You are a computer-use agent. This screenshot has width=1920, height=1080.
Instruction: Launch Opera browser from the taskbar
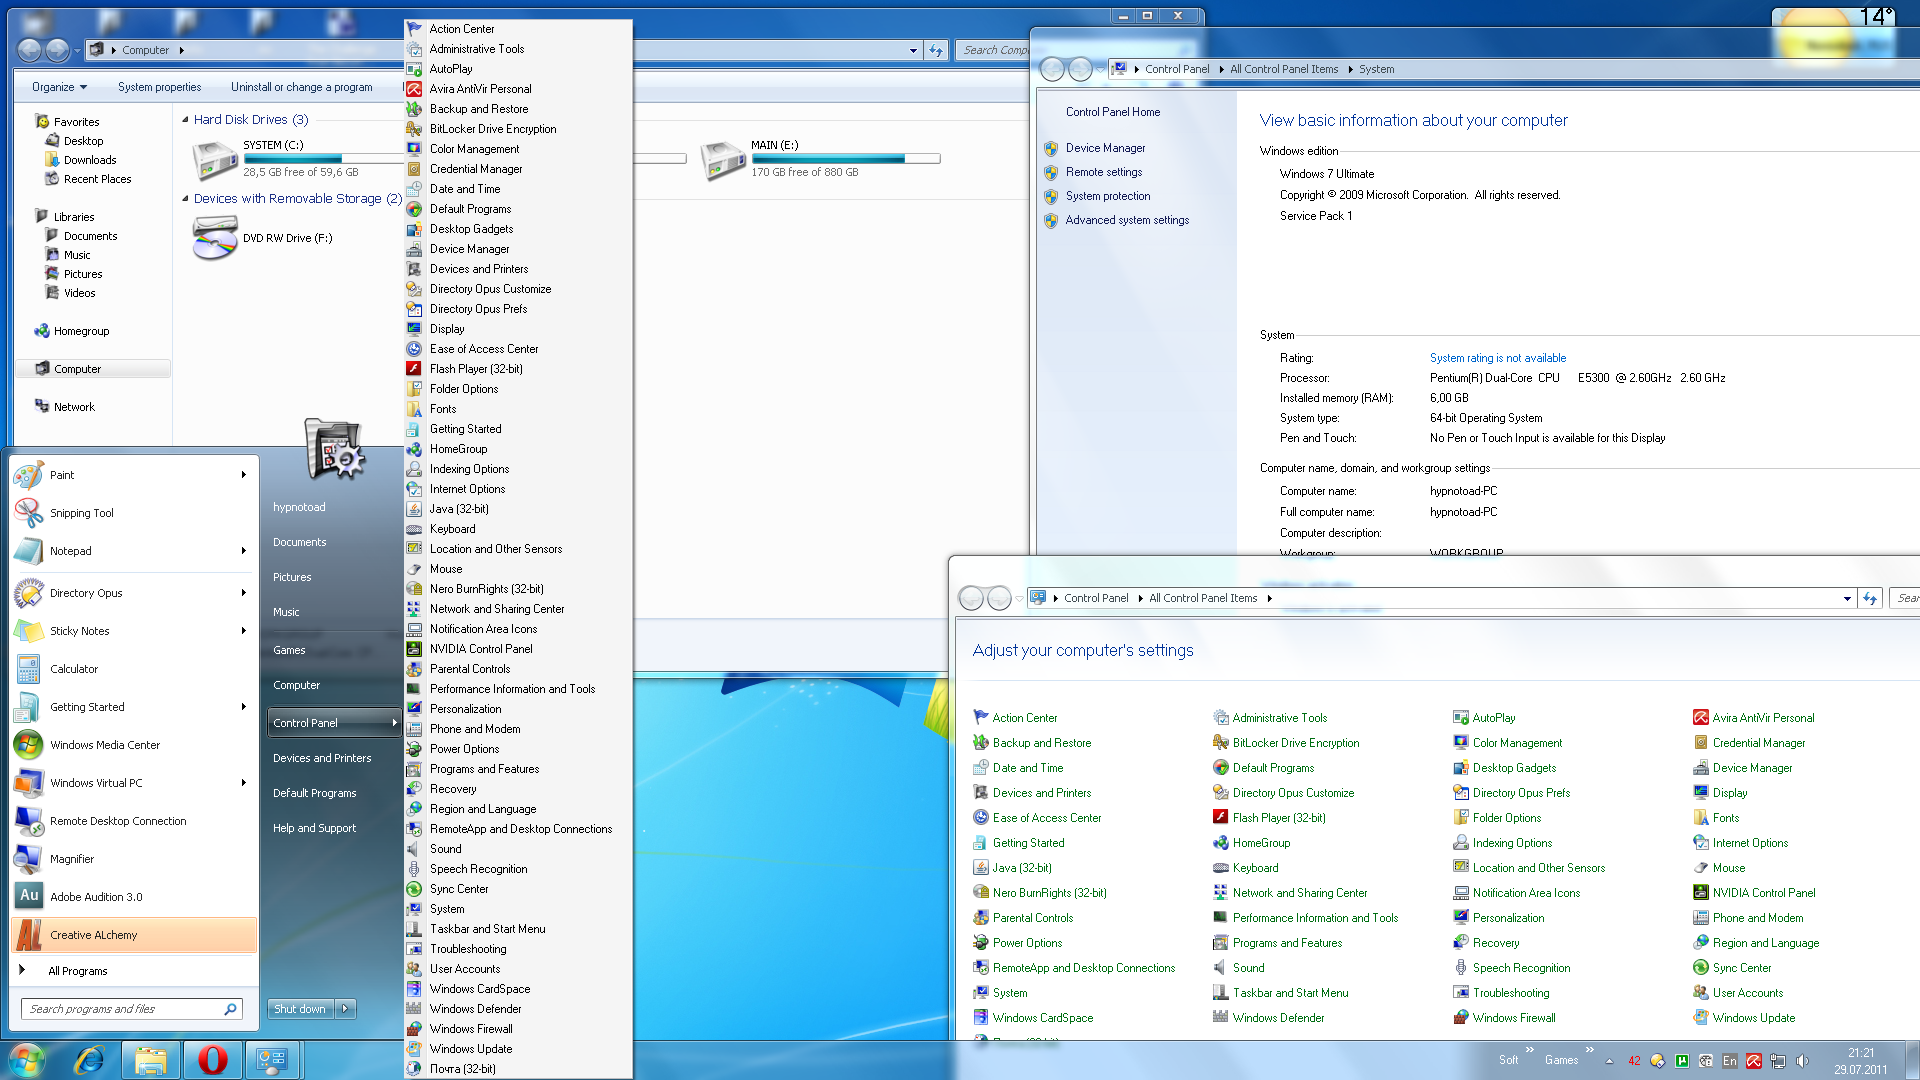(212, 1059)
